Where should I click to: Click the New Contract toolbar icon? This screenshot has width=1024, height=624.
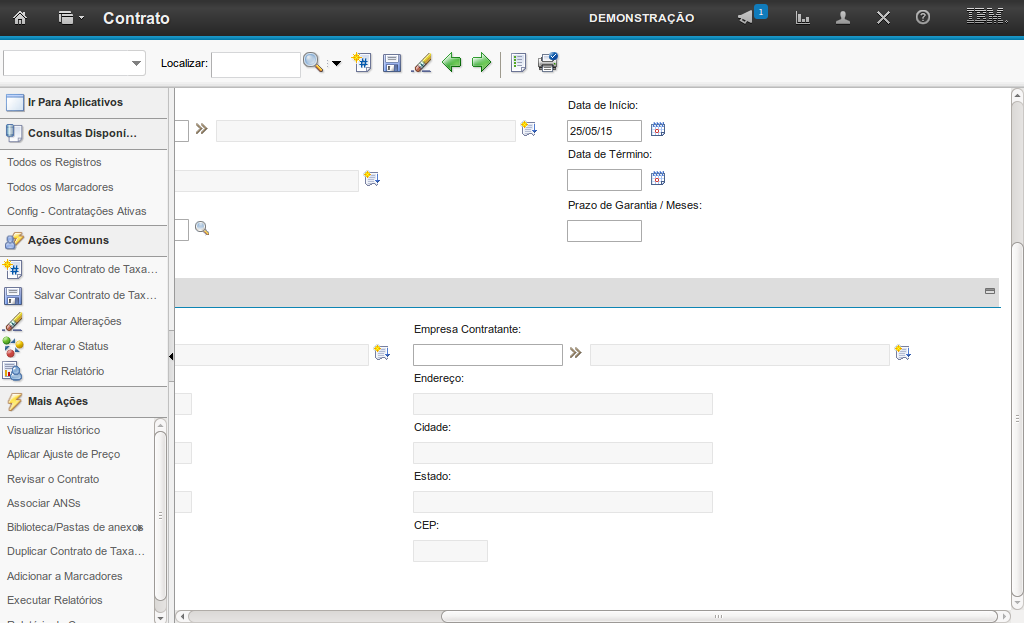point(363,63)
